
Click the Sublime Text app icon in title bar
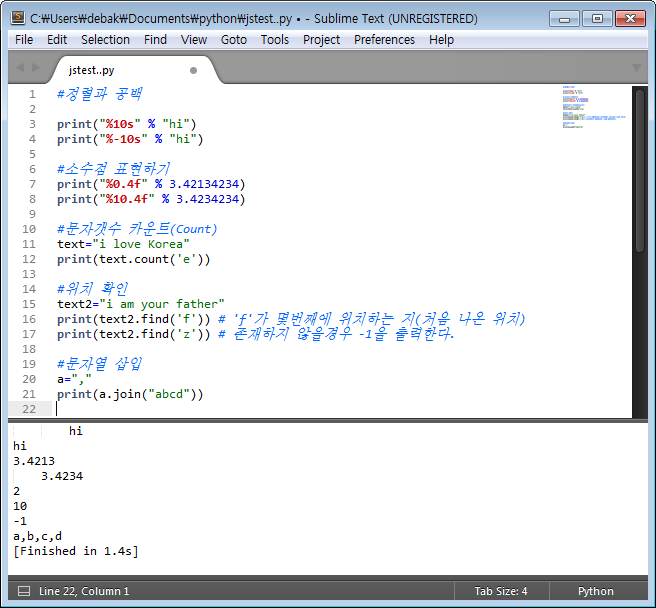click(18, 18)
